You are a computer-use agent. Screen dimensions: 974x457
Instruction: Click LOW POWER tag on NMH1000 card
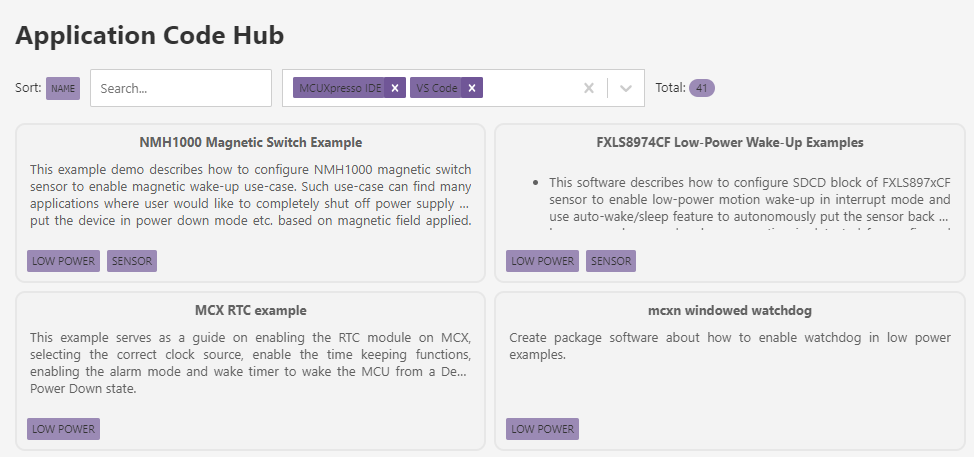[x=64, y=261]
